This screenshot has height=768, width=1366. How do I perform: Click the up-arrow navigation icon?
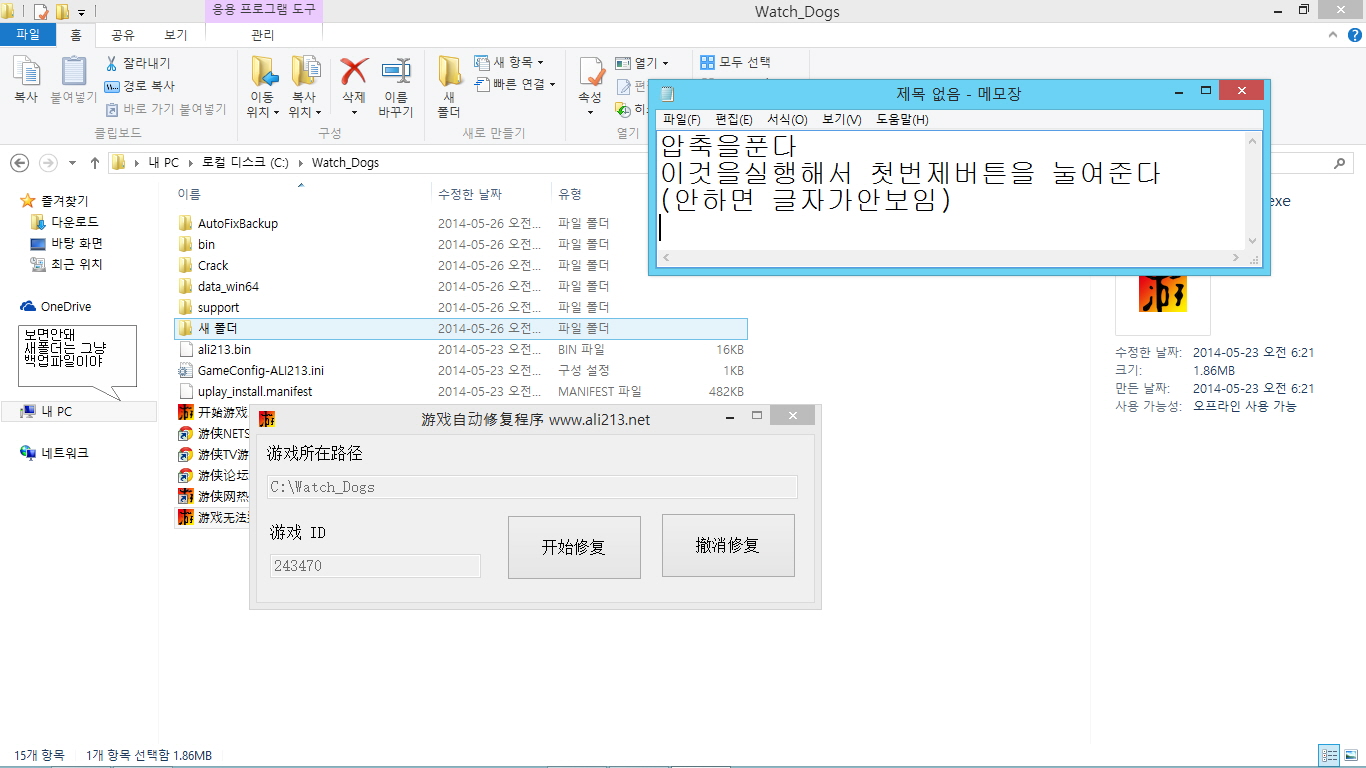95,163
